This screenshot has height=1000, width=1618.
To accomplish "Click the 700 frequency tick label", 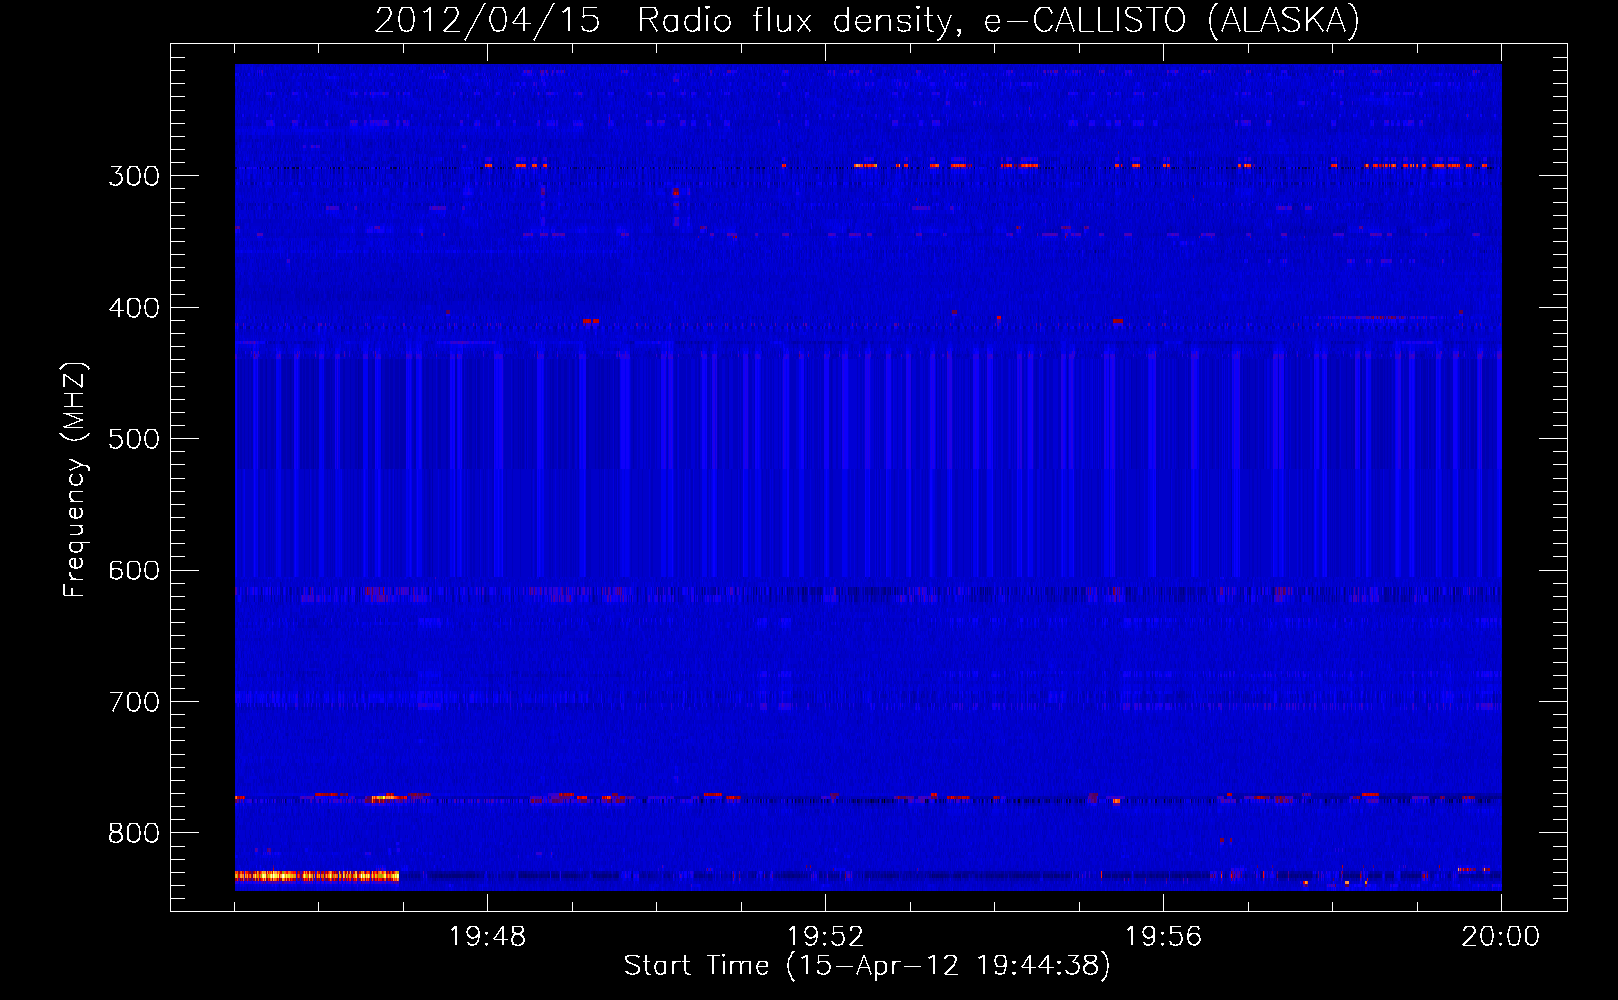I will point(134,702).
